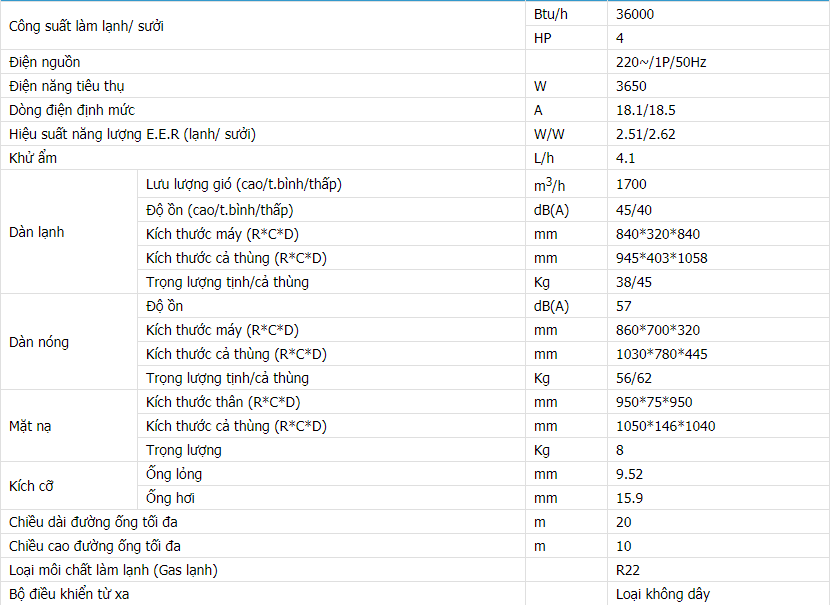
Task: Click the R22 refrigerant value
Action: [x=628, y=570]
